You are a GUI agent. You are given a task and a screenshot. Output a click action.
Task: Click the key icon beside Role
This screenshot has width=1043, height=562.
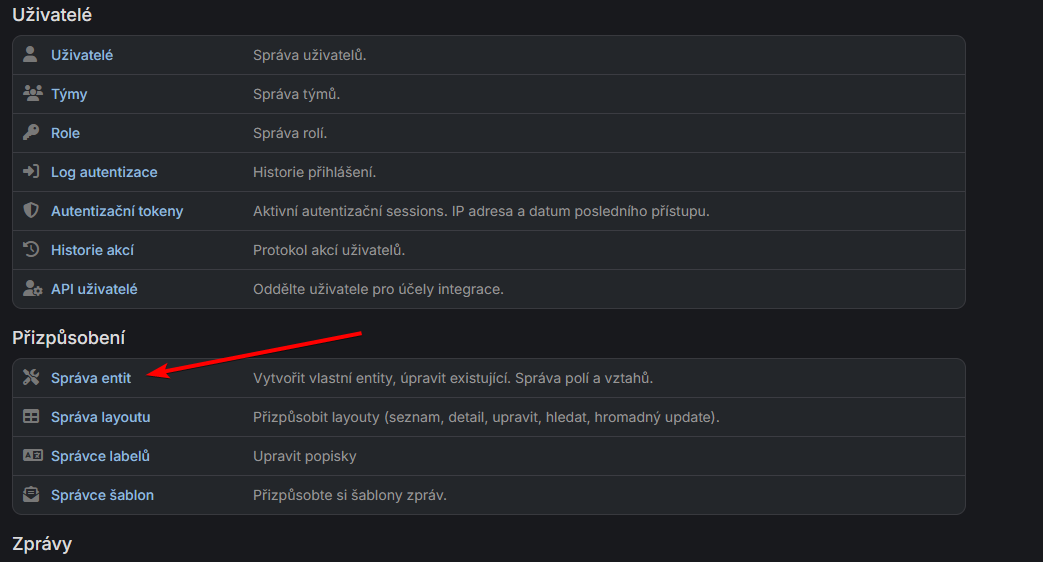coord(31,133)
